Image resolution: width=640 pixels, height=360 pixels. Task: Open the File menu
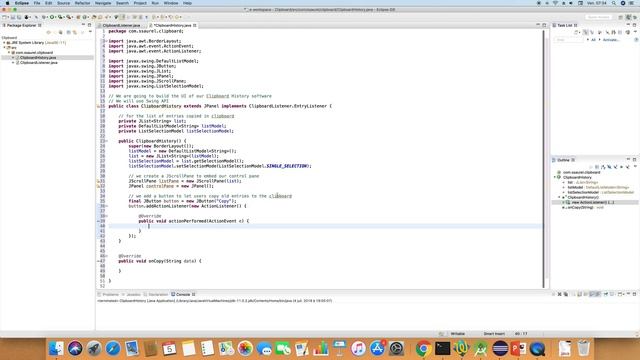click(x=37, y=3)
